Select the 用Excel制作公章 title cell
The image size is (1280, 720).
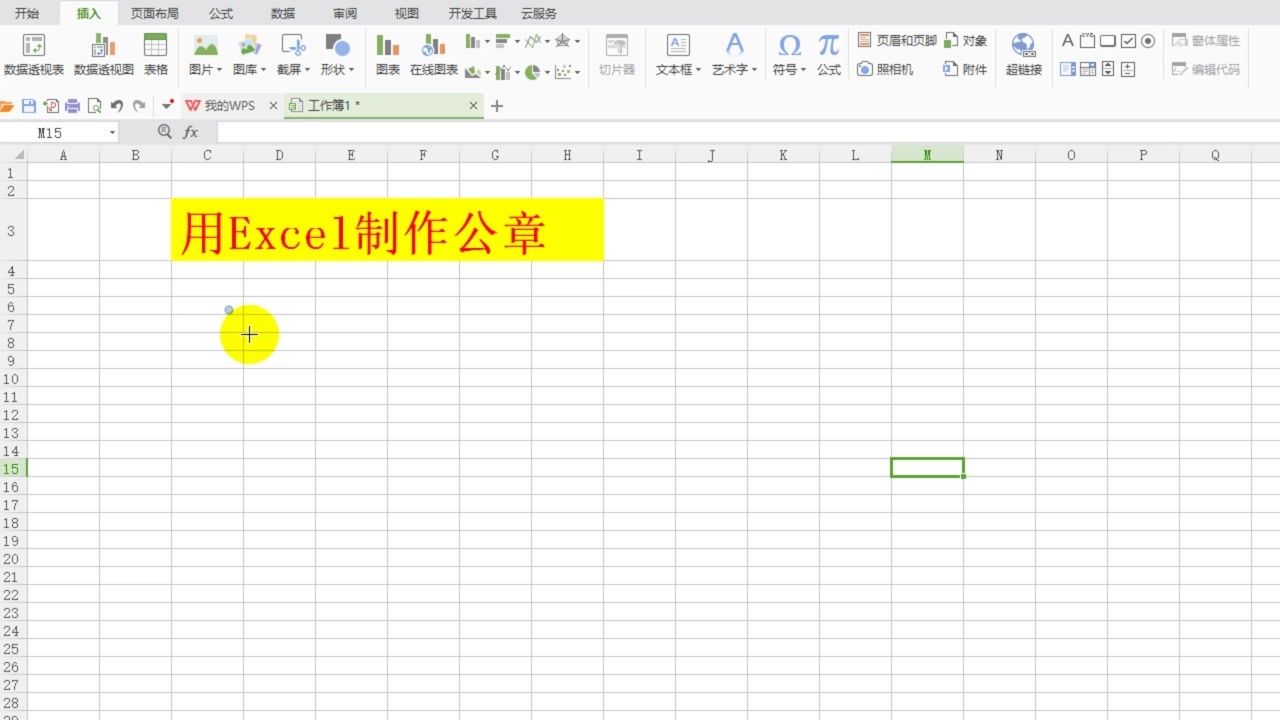(x=387, y=230)
